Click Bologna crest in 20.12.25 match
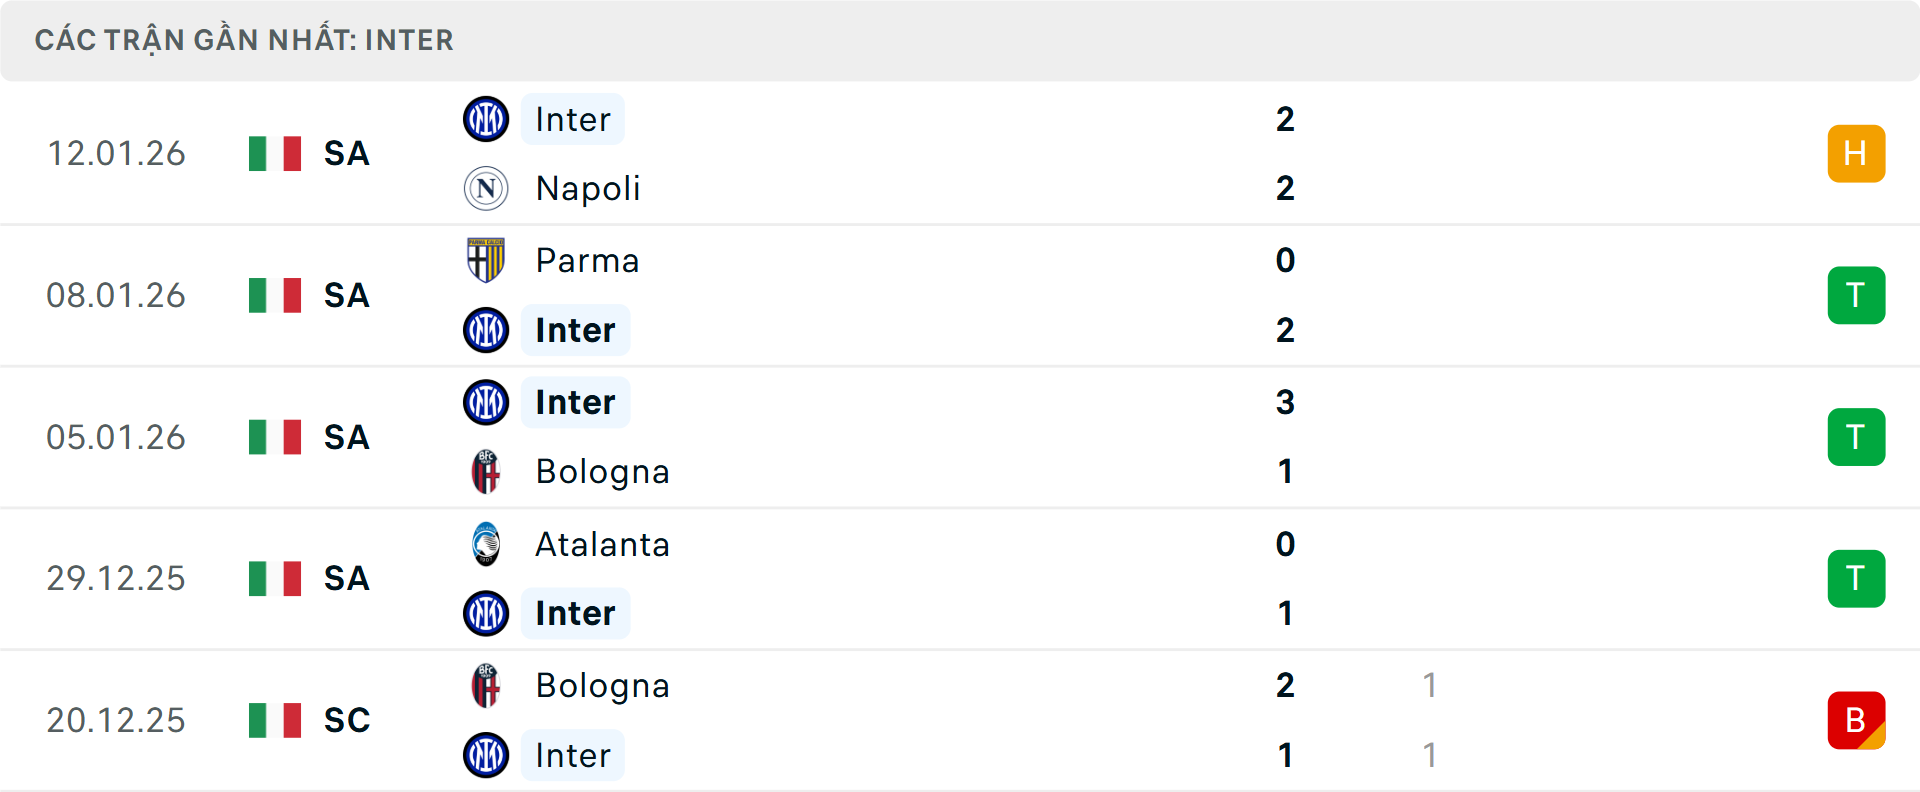Viewport: 1920px width, 792px height. [486, 686]
